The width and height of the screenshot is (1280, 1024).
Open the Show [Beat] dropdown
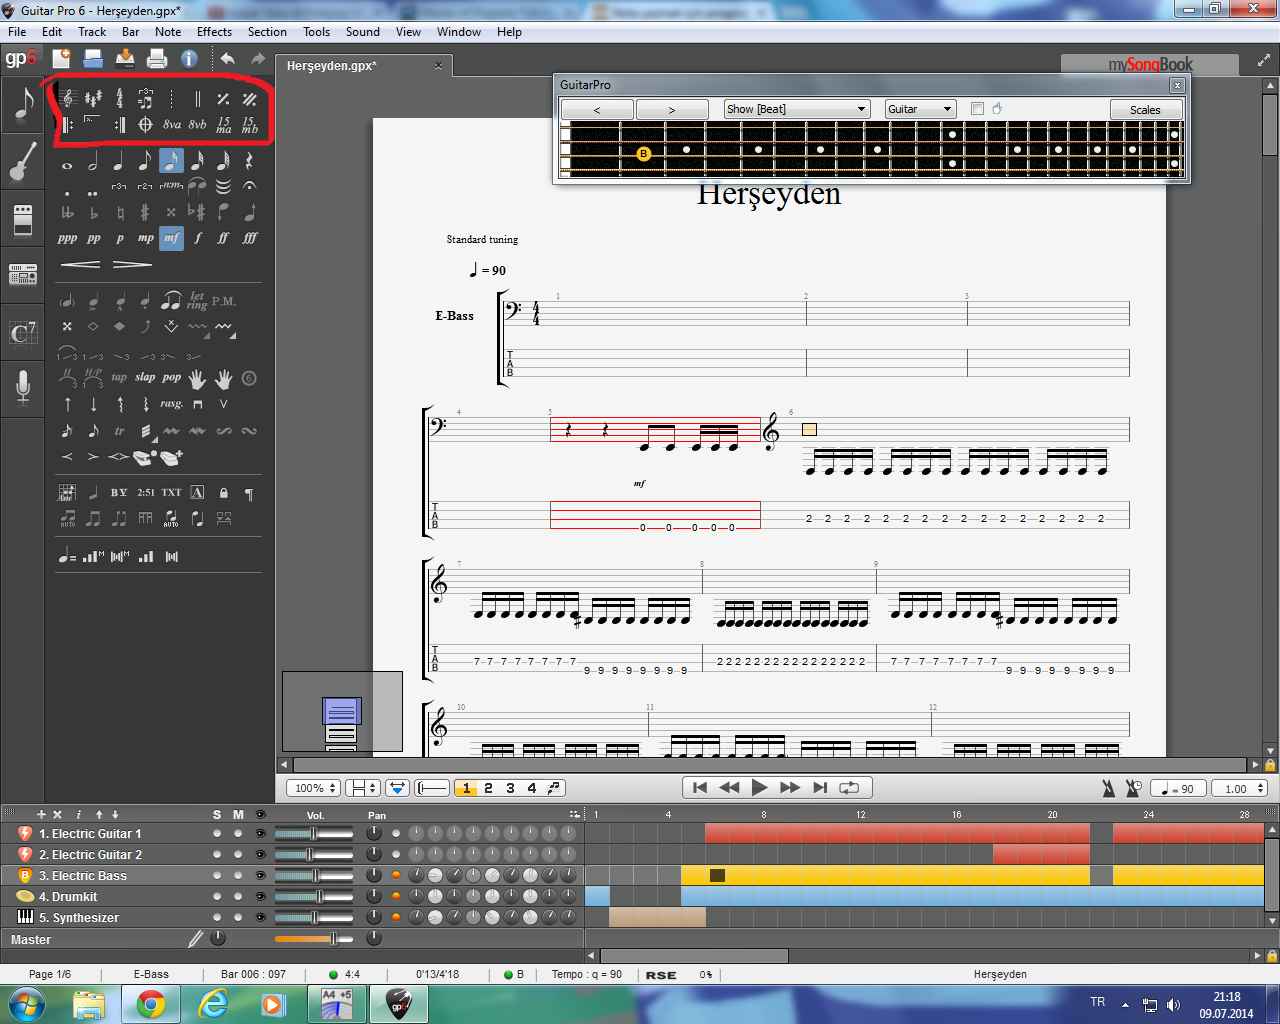tap(797, 109)
